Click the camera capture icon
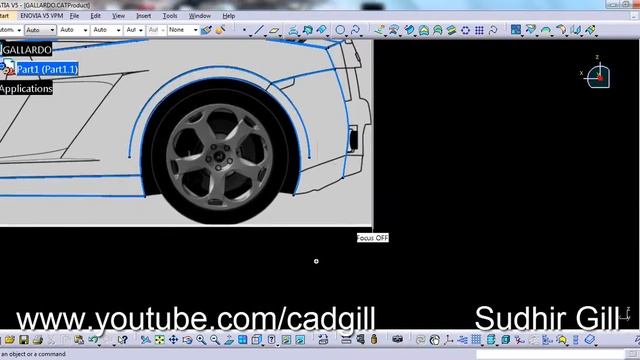 click(x=398, y=340)
